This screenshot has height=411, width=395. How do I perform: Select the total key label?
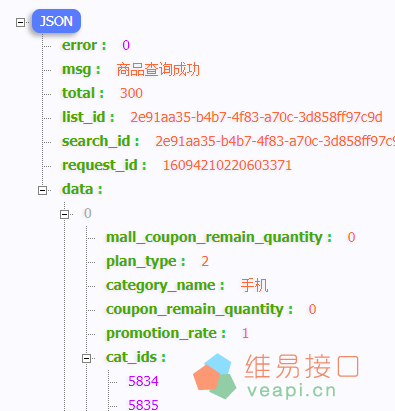(83, 93)
